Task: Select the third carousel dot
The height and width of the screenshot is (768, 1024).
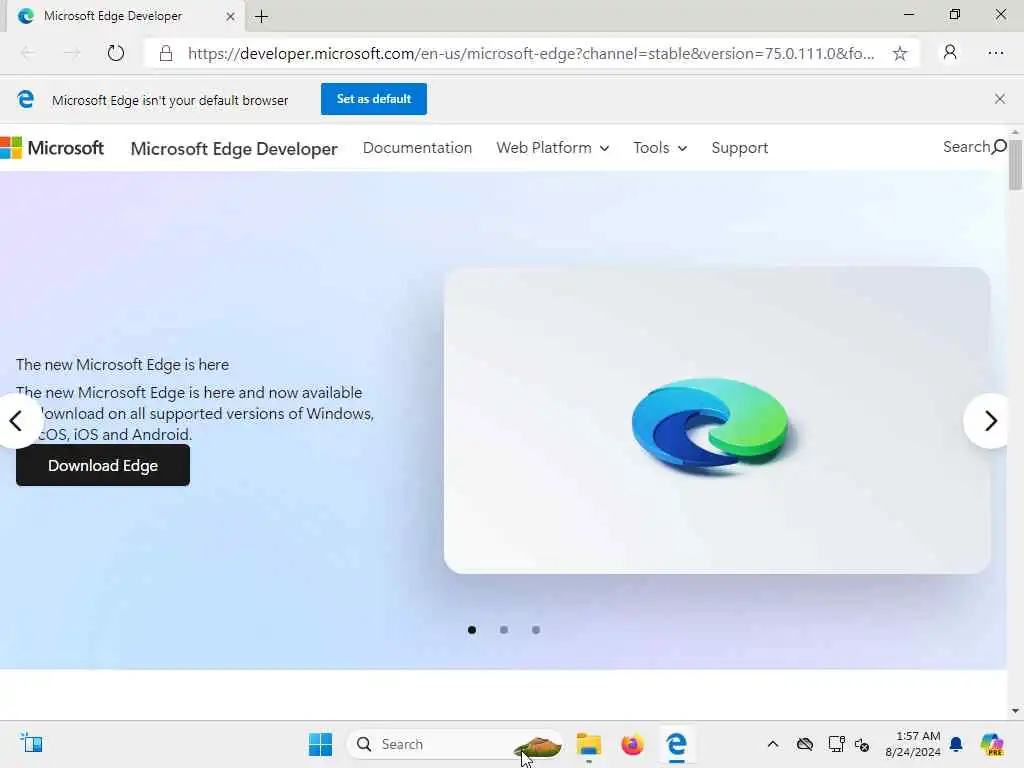Action: [536, 630]
